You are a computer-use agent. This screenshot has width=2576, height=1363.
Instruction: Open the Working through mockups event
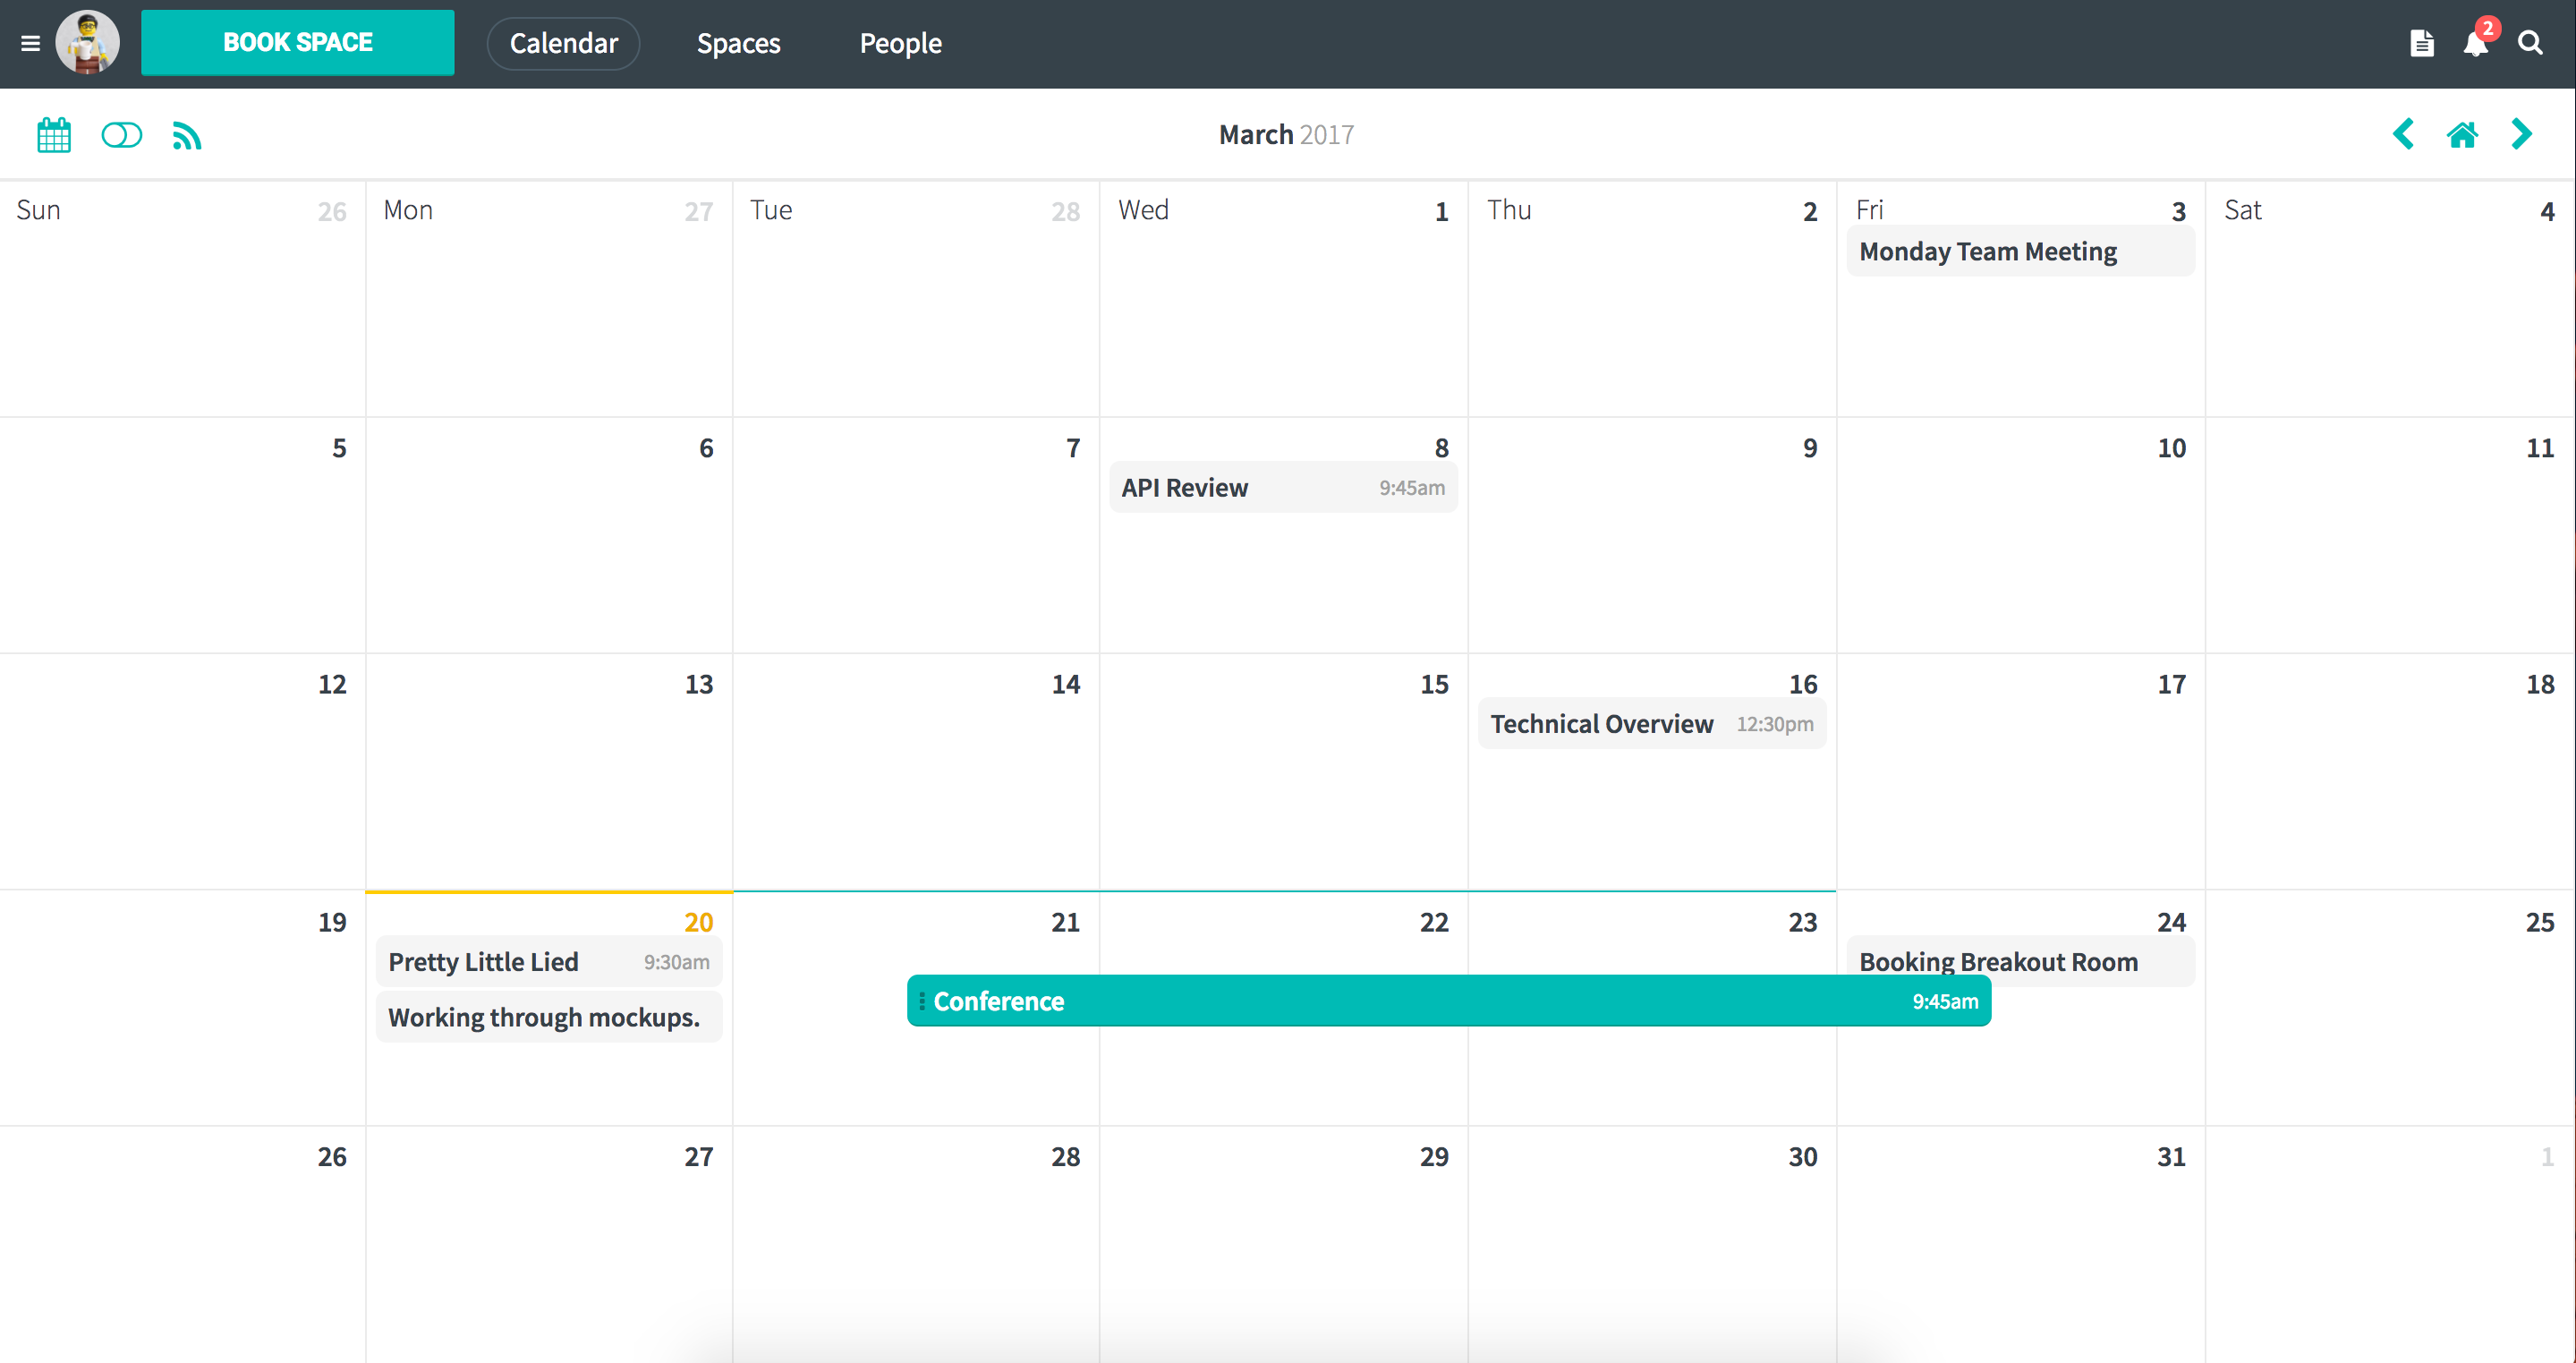(x=549, y=1017)
